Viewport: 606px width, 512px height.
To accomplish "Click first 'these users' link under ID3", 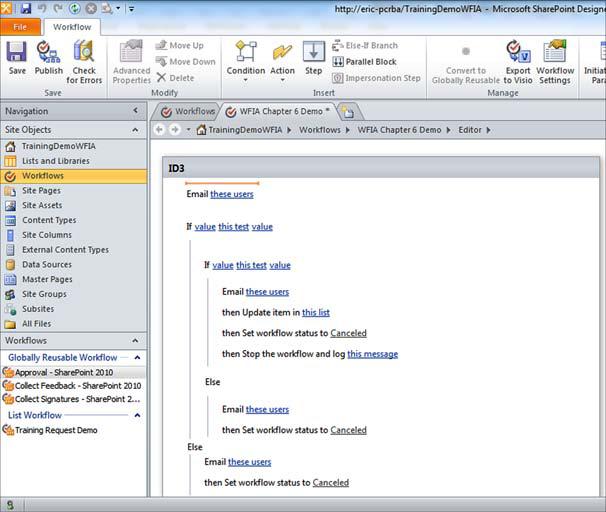I will coord(232,194).
